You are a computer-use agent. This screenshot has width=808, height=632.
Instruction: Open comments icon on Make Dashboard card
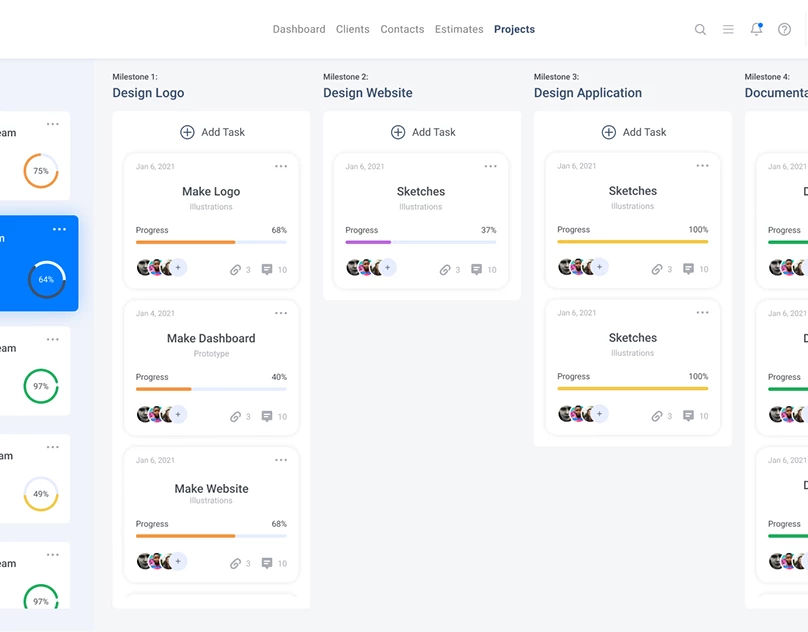(x=267, y=416)
